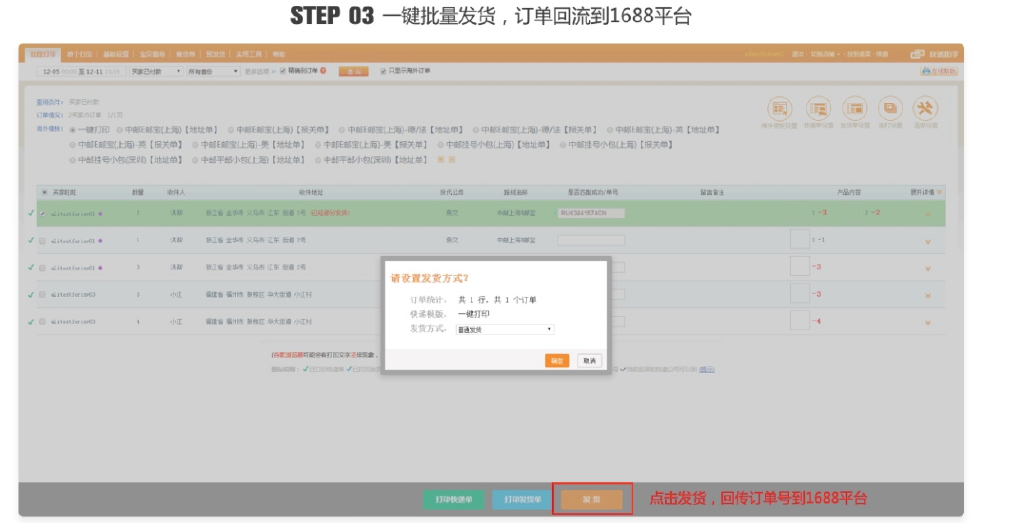1032x530 pixels.
Task: Enable the 精确到订单 checkbox
Action: point(282,71)
